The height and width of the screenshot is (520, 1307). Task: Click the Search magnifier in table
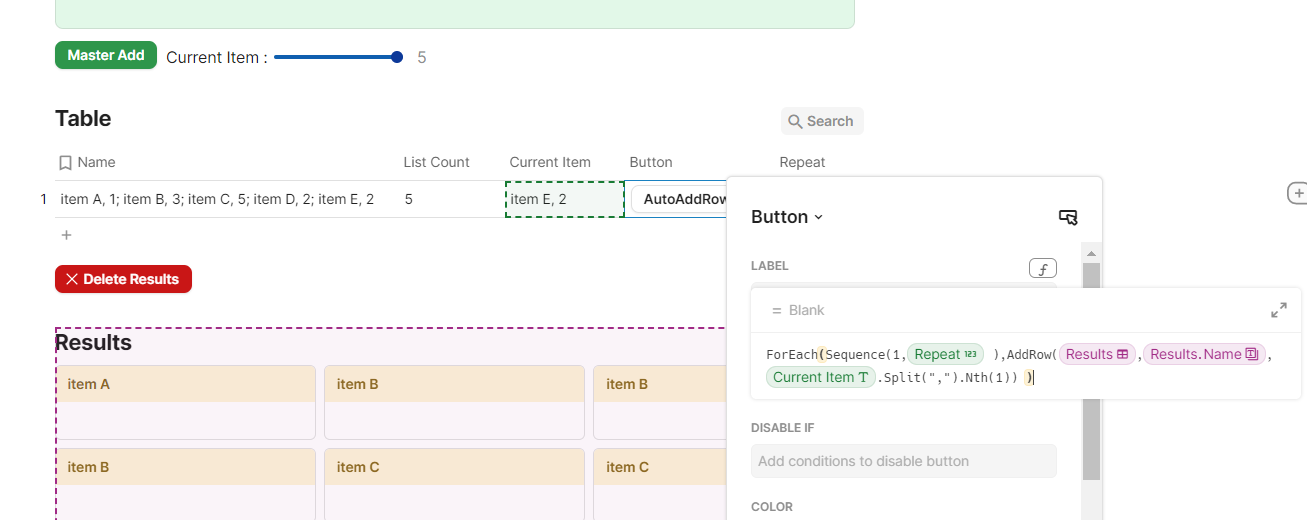(x=796, y=121)
